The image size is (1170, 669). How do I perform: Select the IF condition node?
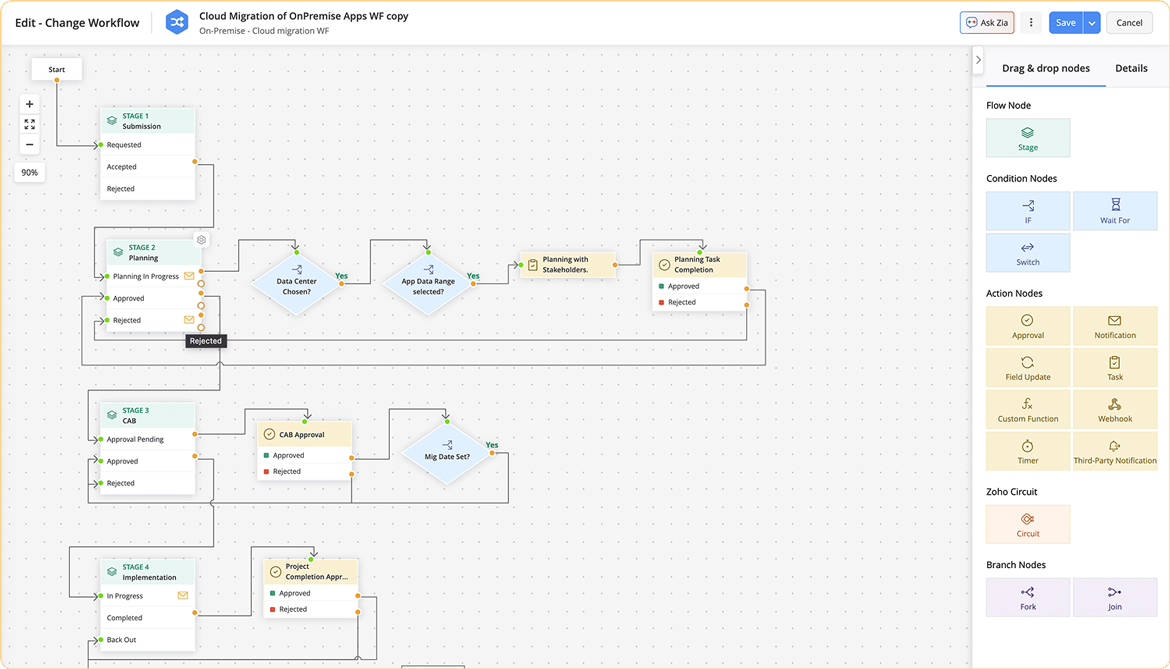pyautogui.click(x=1027, y=210)
